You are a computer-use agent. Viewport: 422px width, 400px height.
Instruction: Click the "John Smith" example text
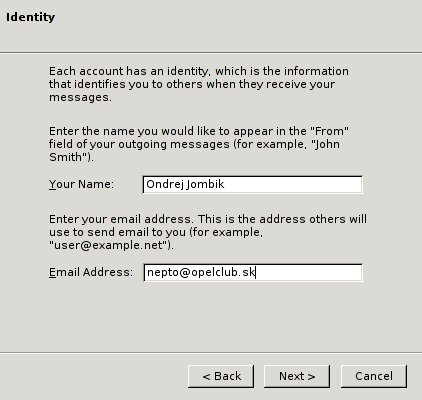(194, 150)
